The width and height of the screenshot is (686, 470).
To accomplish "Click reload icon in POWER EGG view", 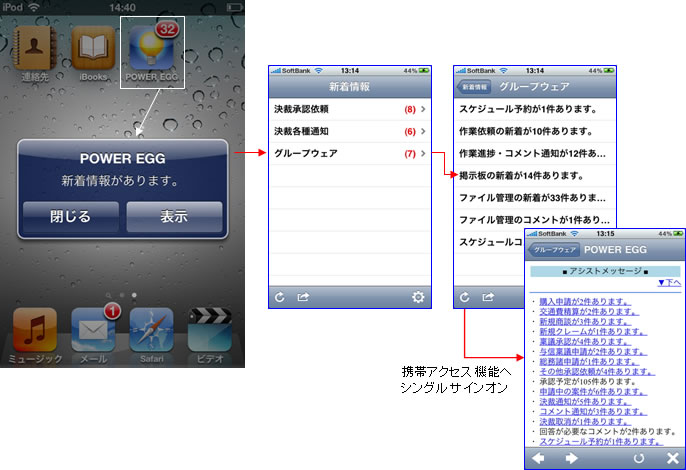I will tap(639, 458).
